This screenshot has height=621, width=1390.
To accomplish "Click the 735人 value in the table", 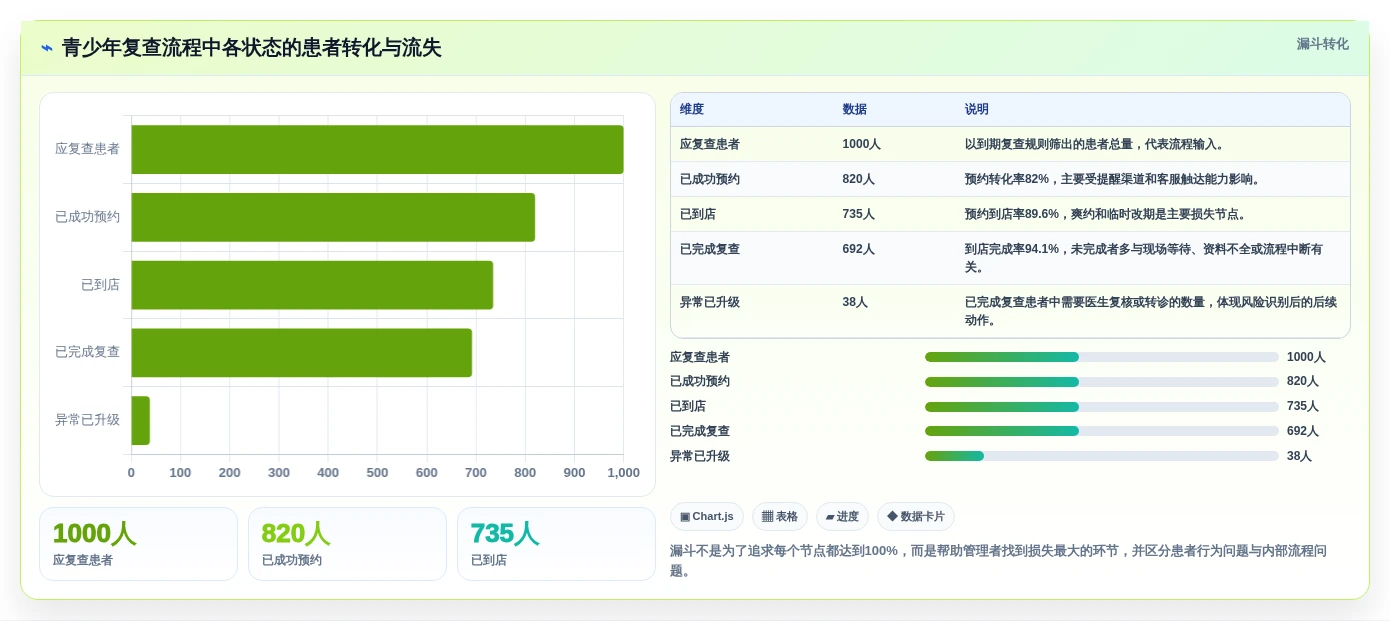I will pos(858,214).
